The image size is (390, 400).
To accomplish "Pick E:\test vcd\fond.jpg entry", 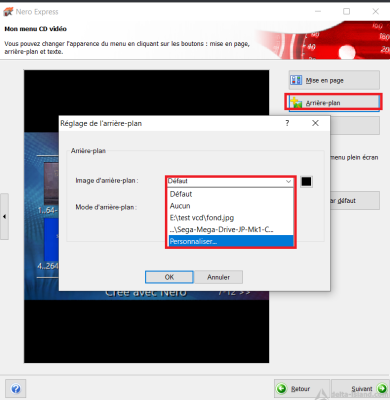I will tap(231, 218).
